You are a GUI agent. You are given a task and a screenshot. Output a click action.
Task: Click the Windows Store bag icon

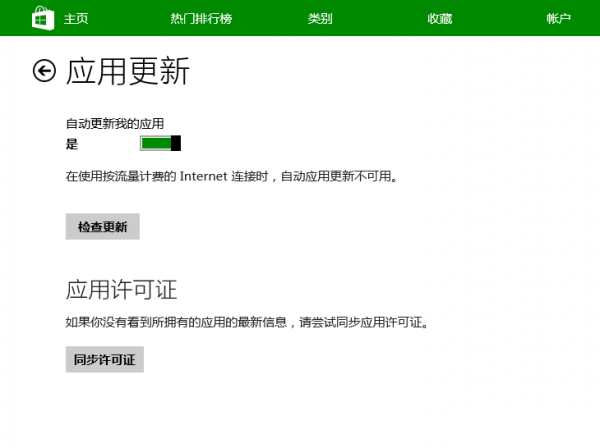[43, 18]
